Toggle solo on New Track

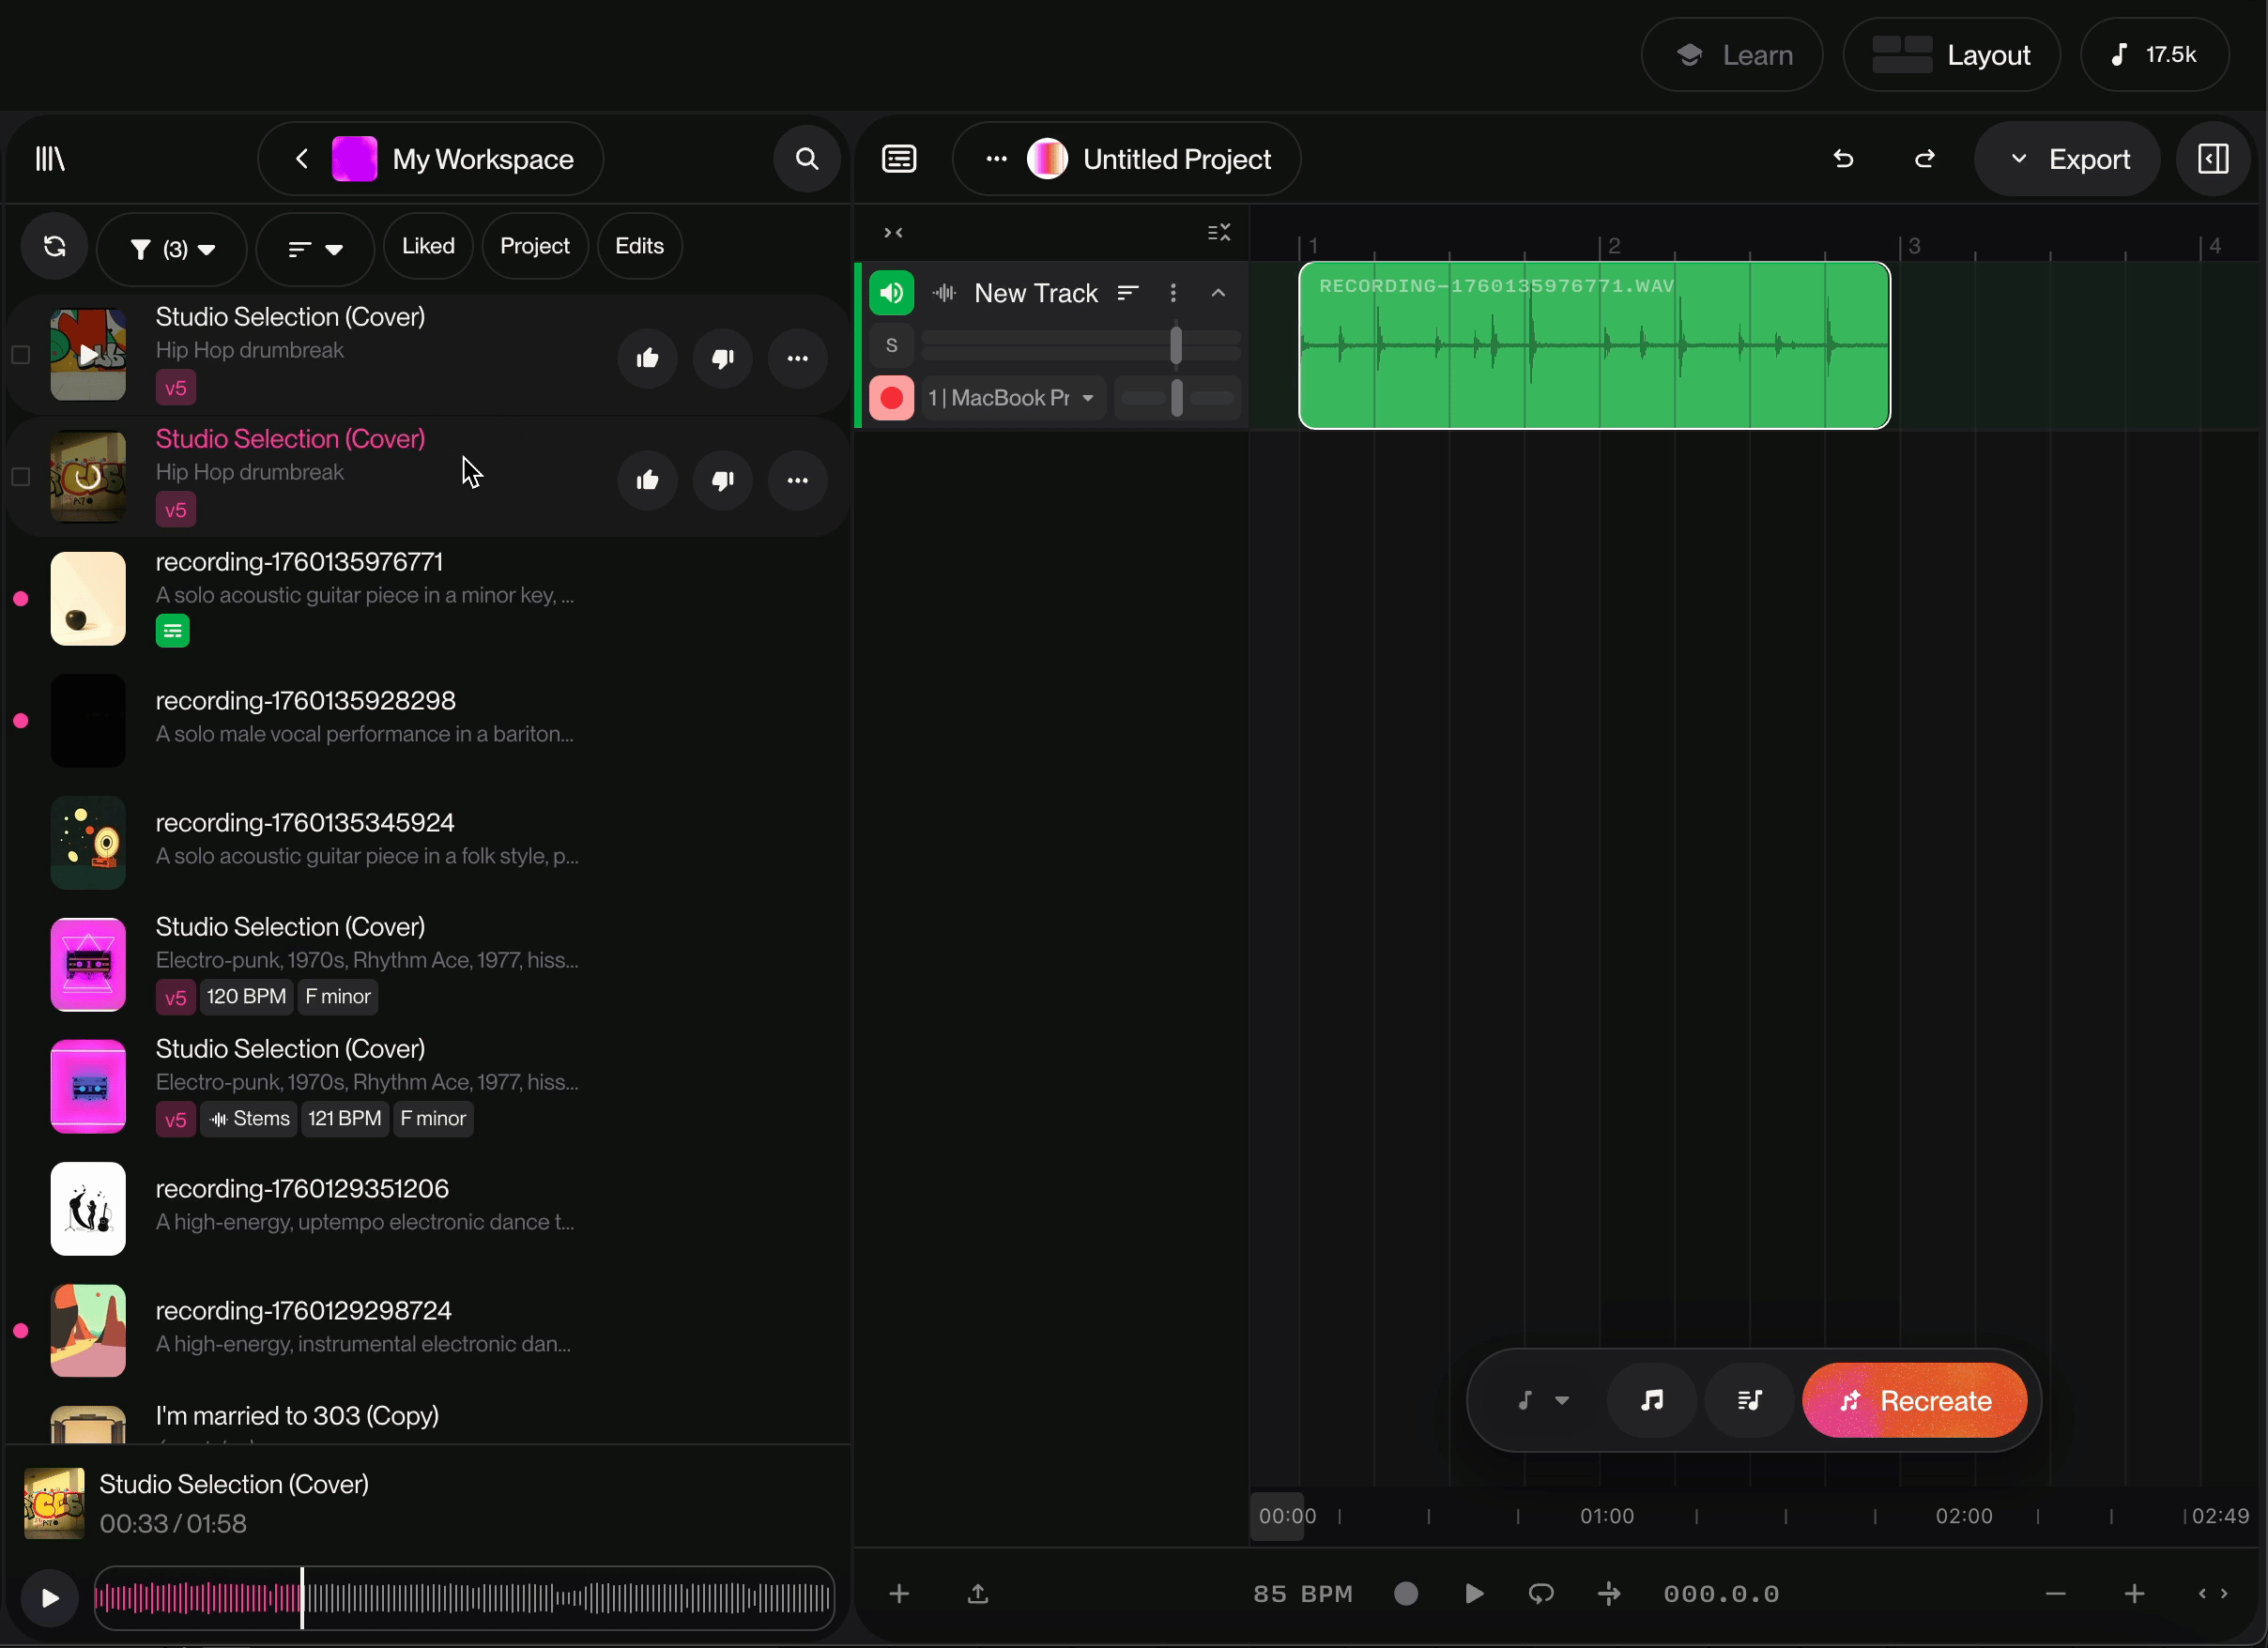pyautogui.click(x=891, y=346)
